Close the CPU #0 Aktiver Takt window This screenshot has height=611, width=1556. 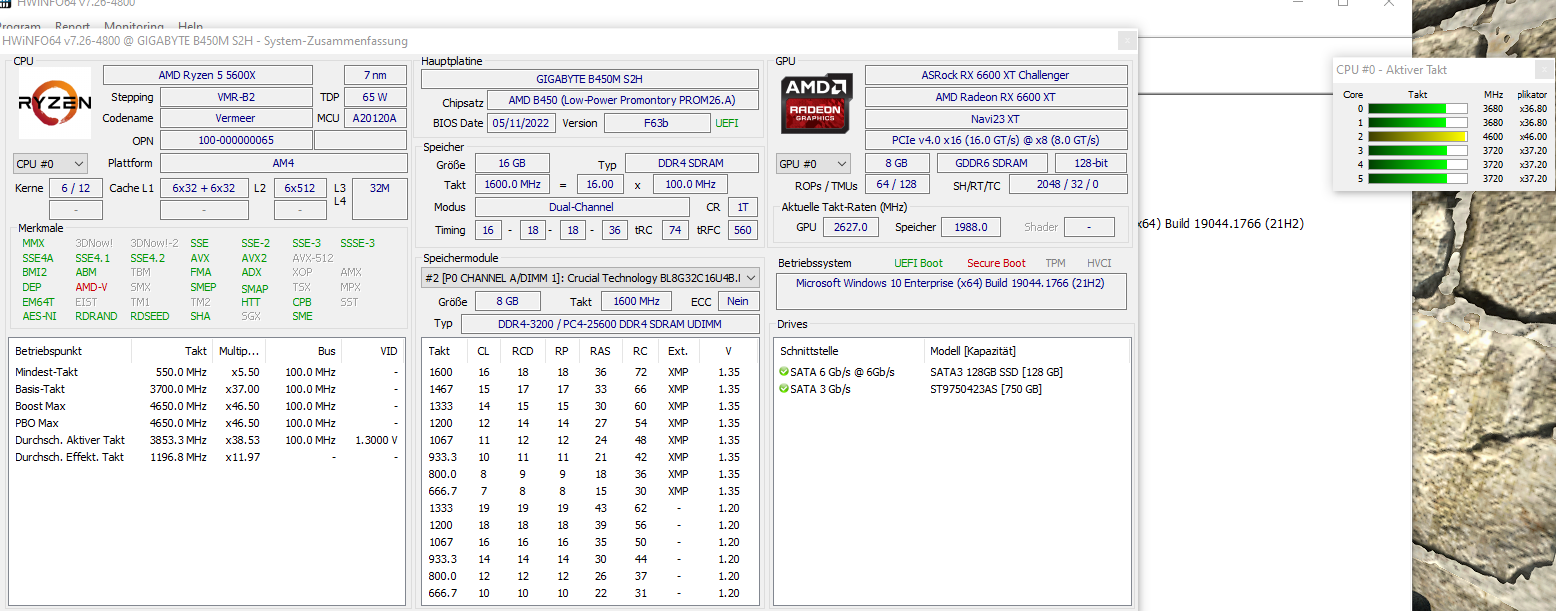click(1543, 69)
